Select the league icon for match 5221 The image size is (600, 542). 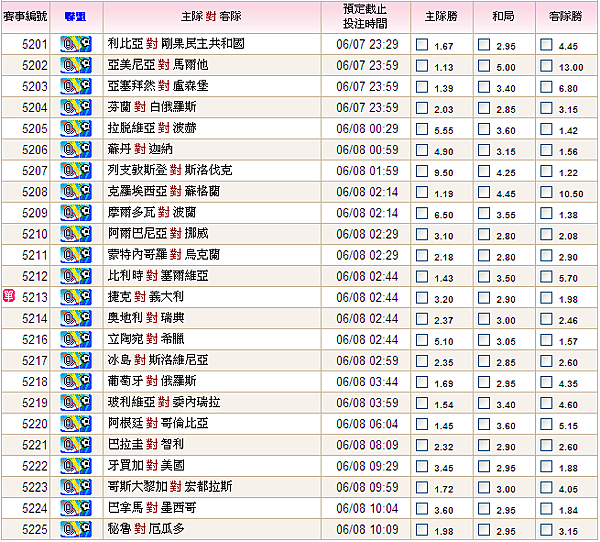(x=76, y=445)
